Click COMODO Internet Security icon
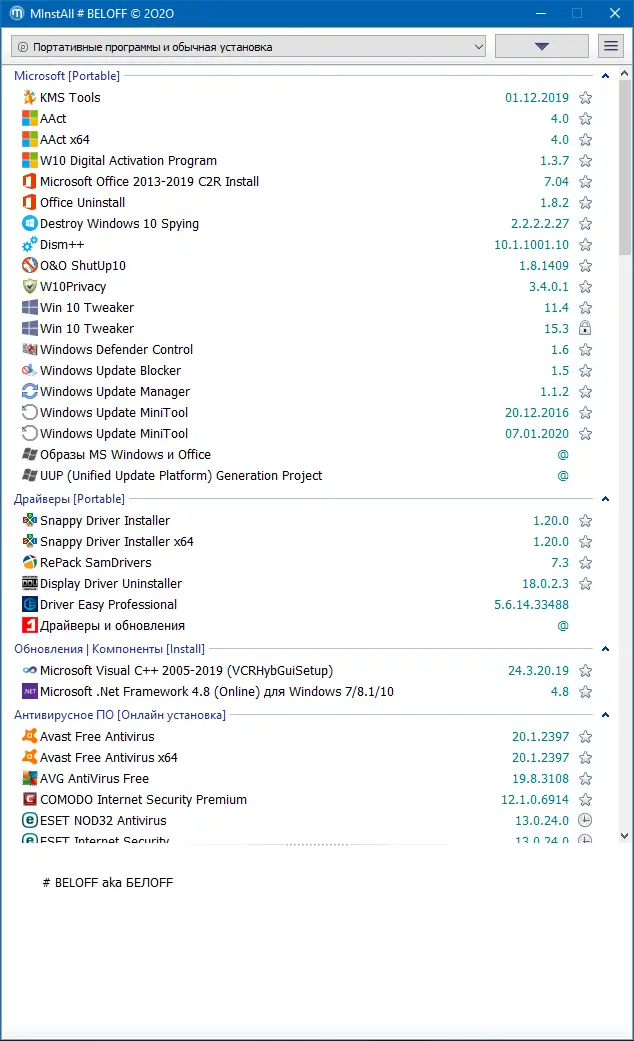Viewport: 634px width, 1041px height. tap(30, 799)
